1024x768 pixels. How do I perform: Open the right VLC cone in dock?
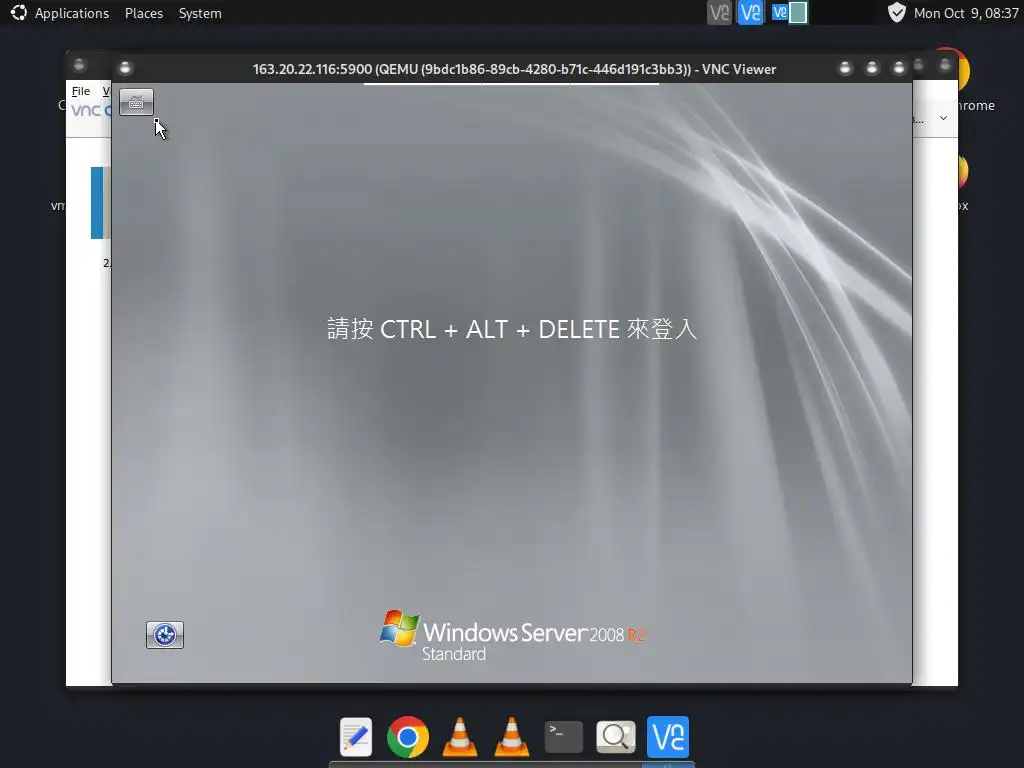[x=511, y=737]
